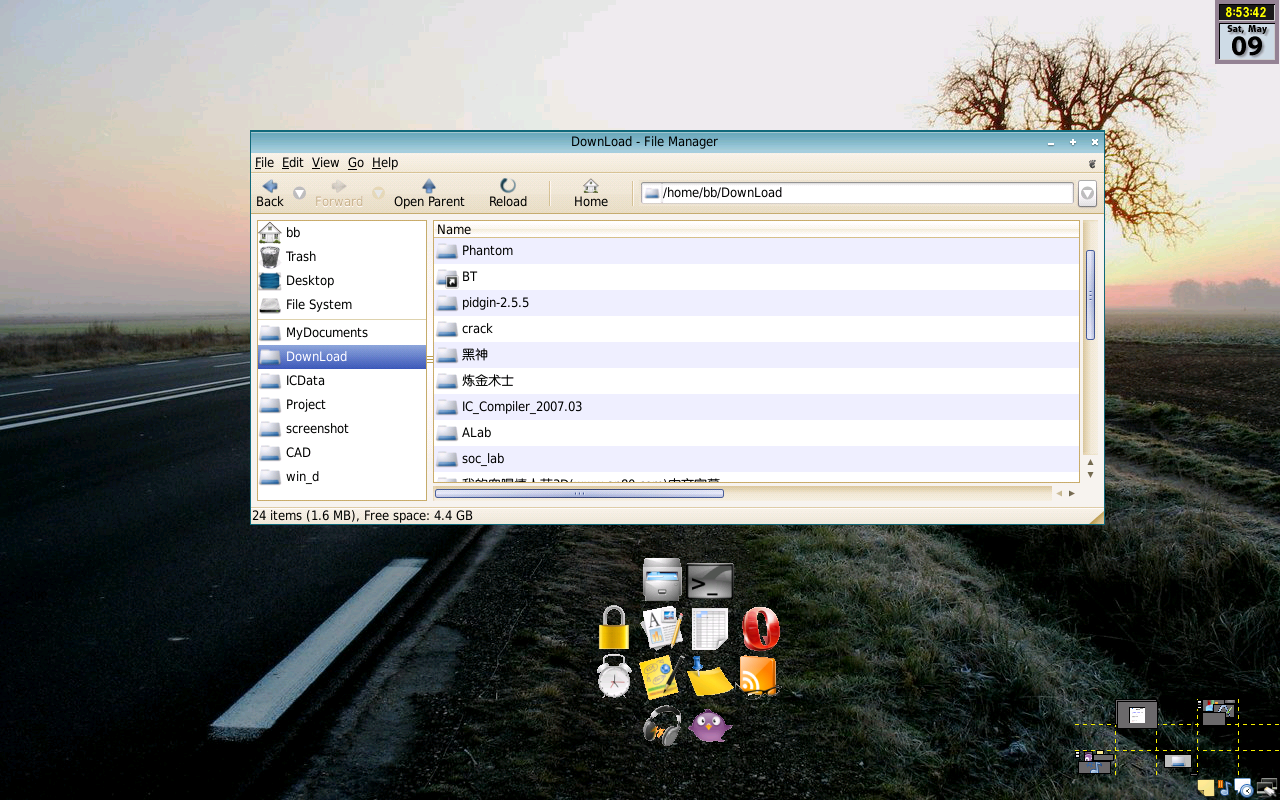1280x800 pixels.
Task: Select the DownLoad bookmark in sidebar
Action: 342,356
